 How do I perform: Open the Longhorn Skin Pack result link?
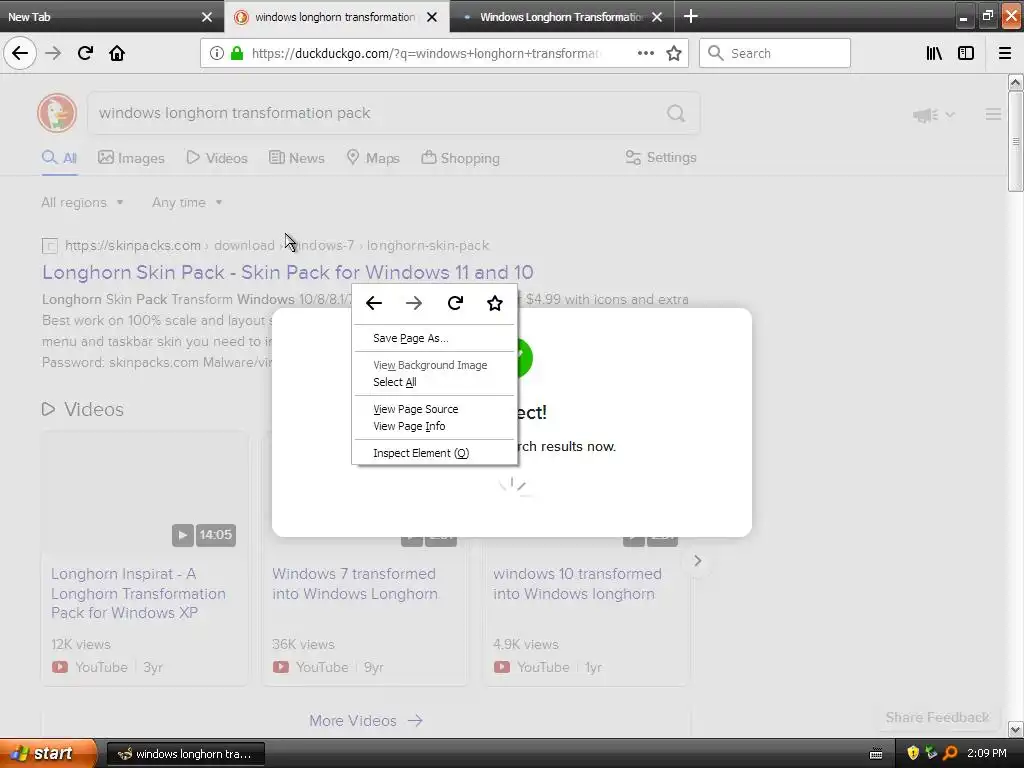pos(287,272)
